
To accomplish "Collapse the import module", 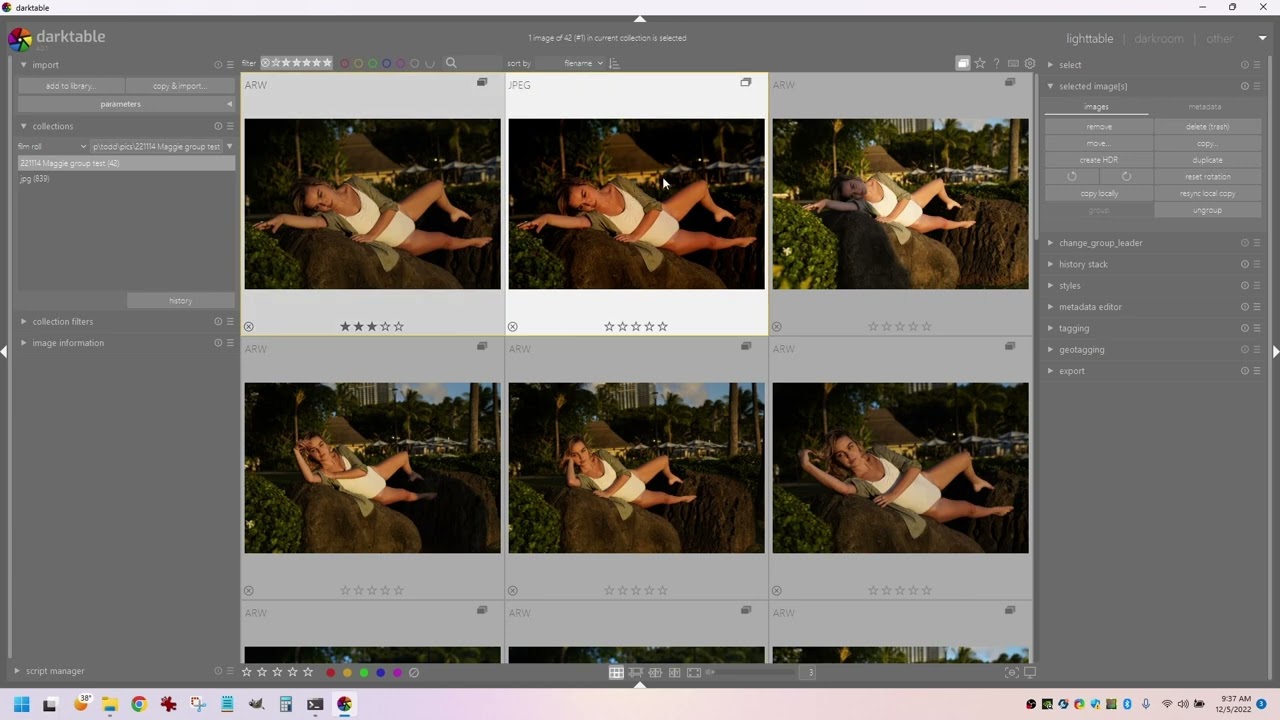I will 24,65.
